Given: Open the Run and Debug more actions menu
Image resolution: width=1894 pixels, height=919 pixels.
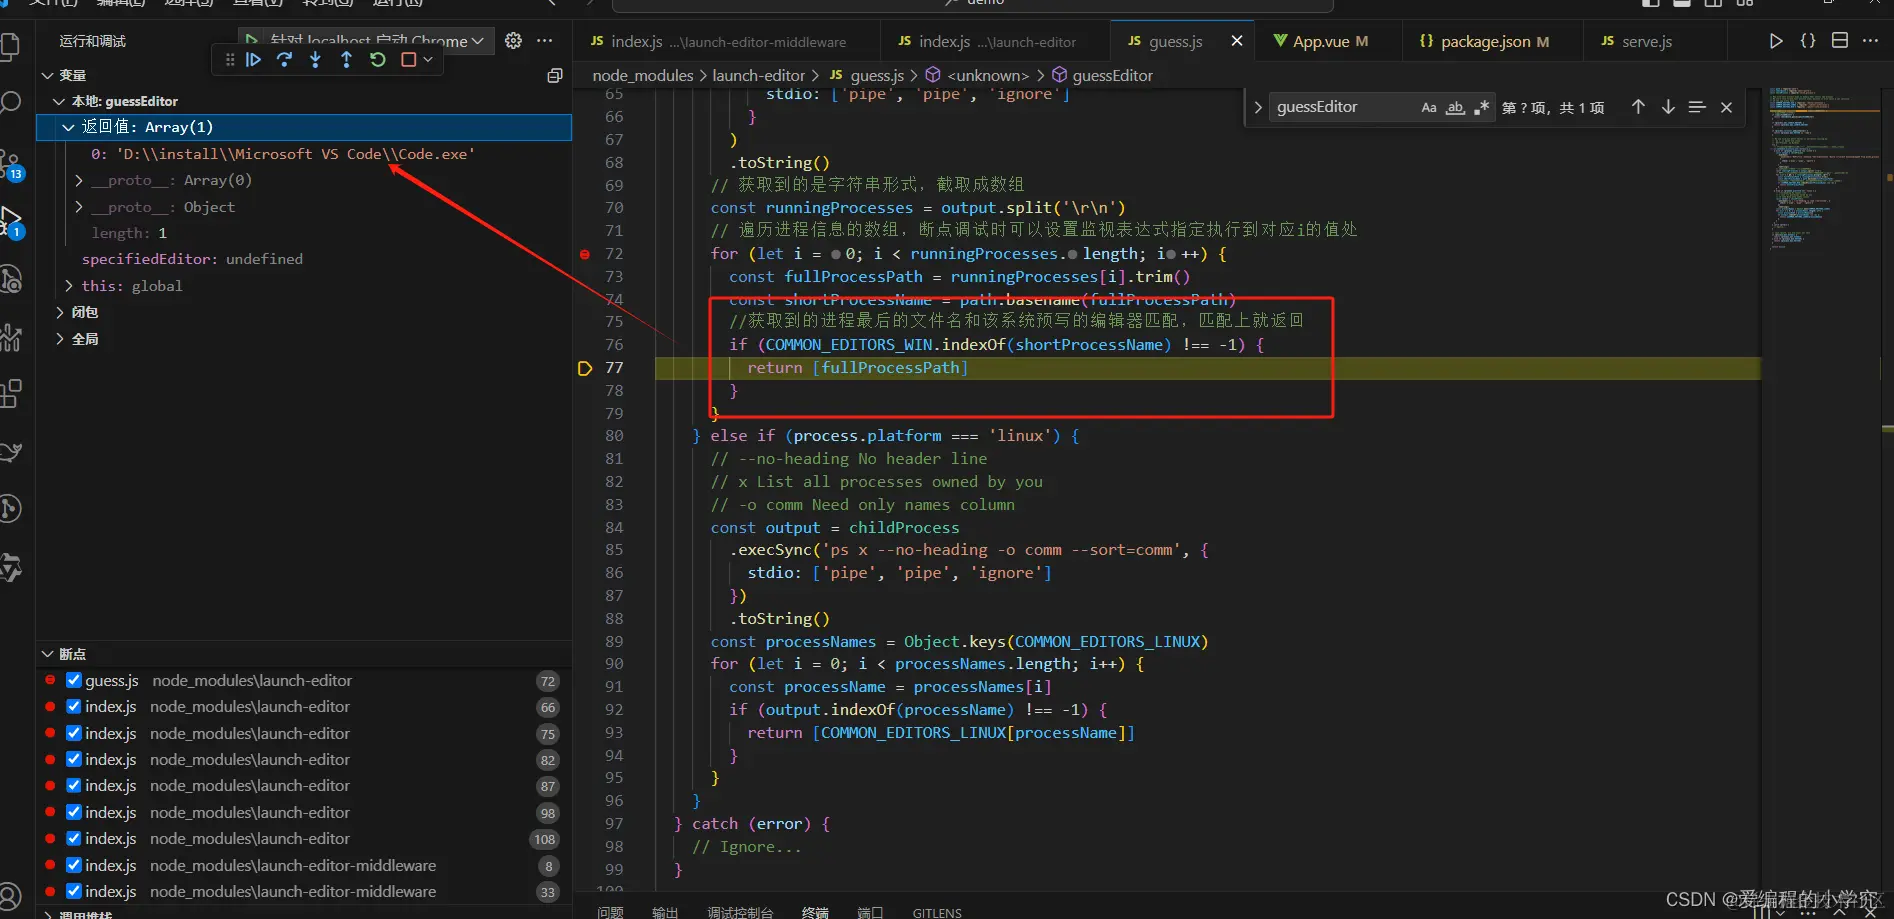Looking at the screenshot, I should point(544,40).
